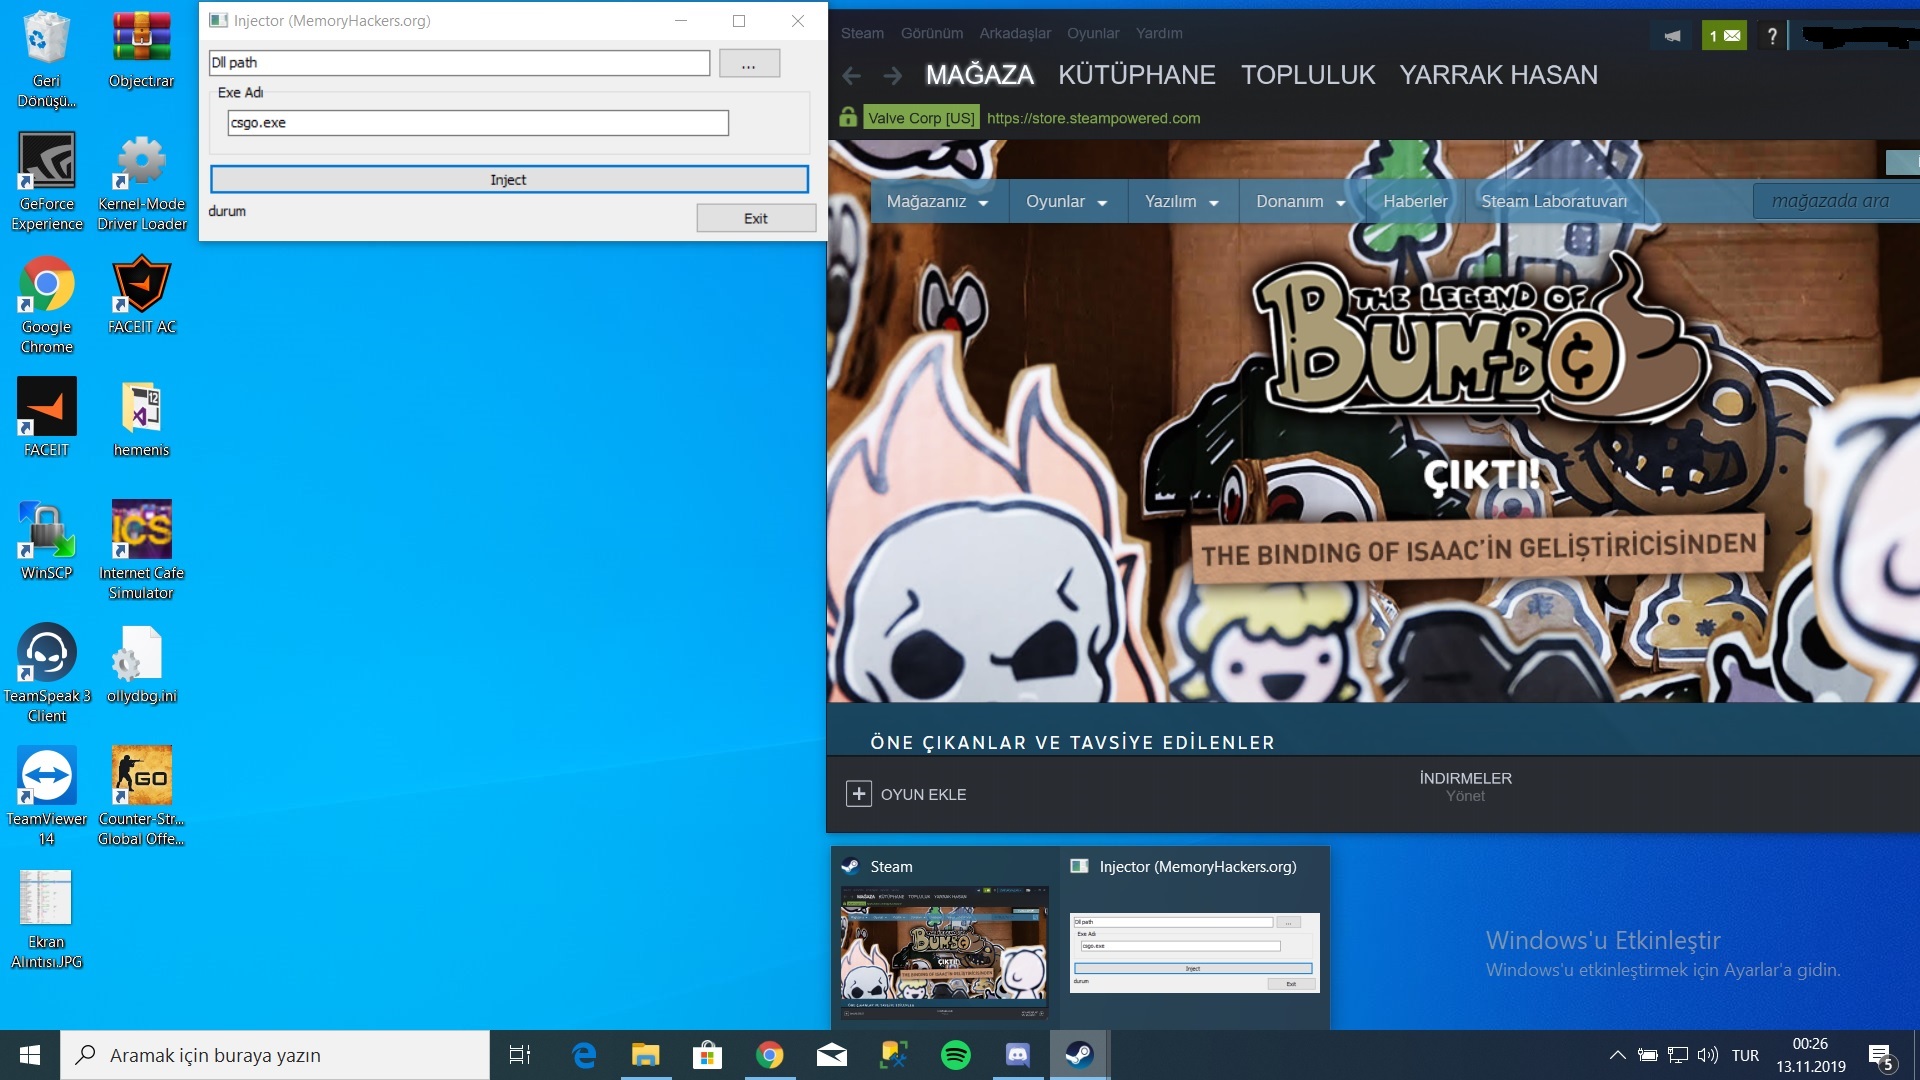Screen dimensions: 1920x1080
Task: Open the Recycle Bin desktop icon
Action: pos(46,58)
